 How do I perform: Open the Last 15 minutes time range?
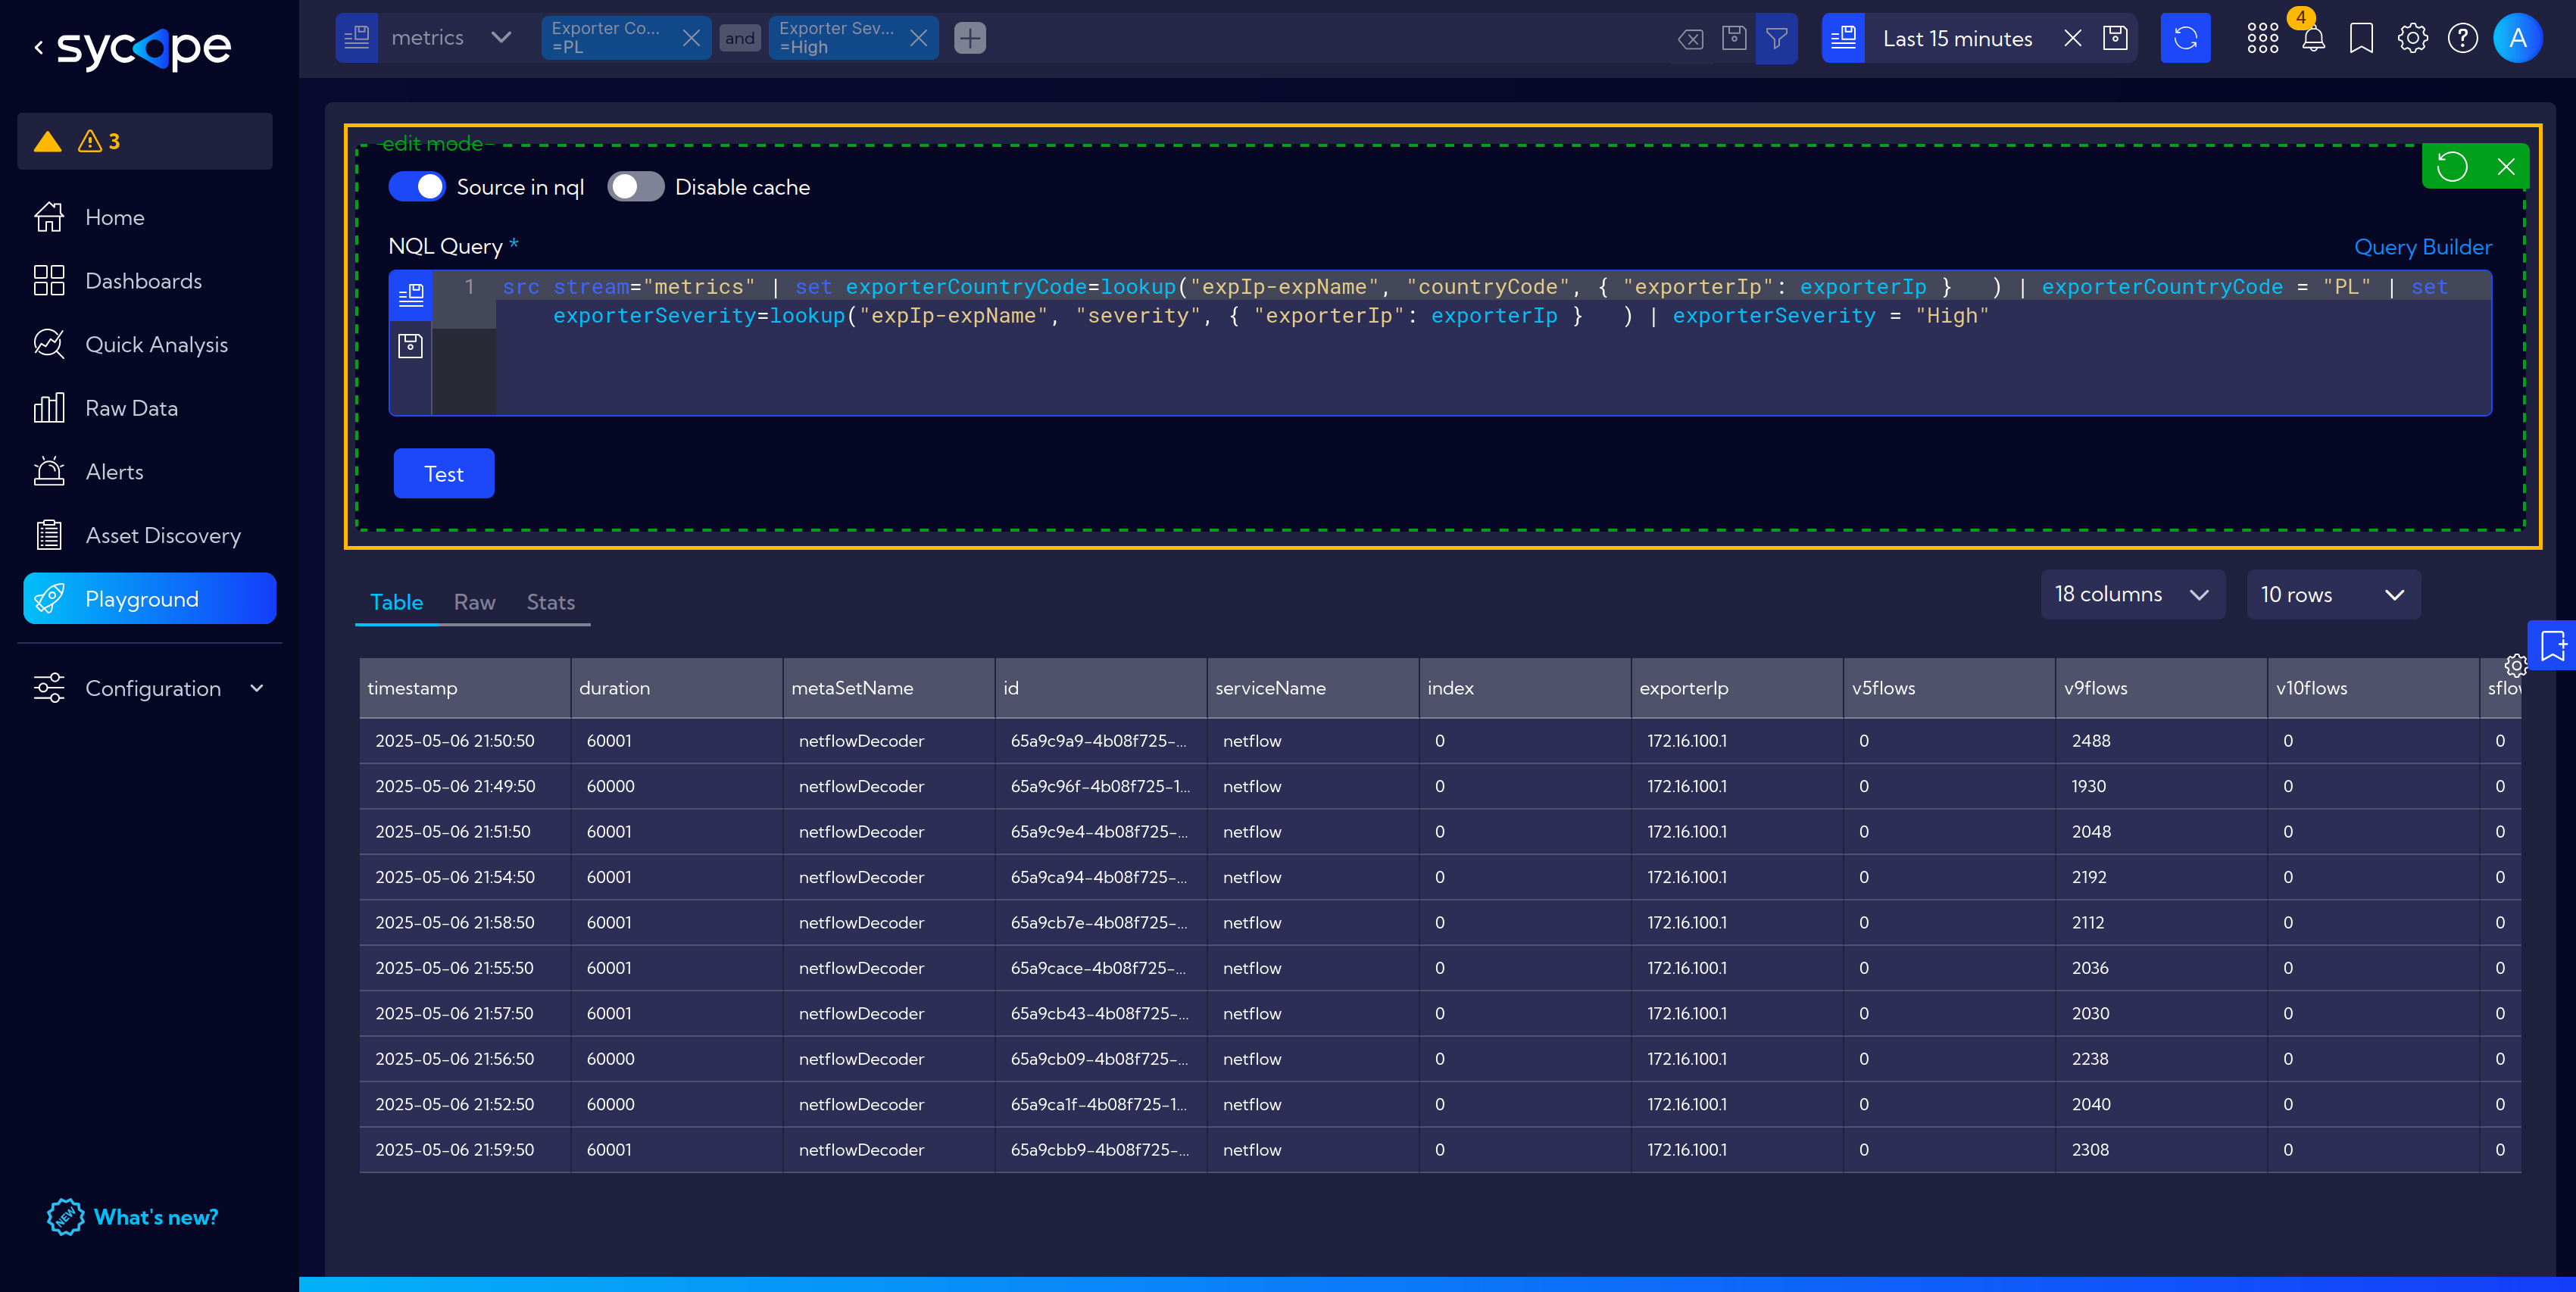(1957, 38)
